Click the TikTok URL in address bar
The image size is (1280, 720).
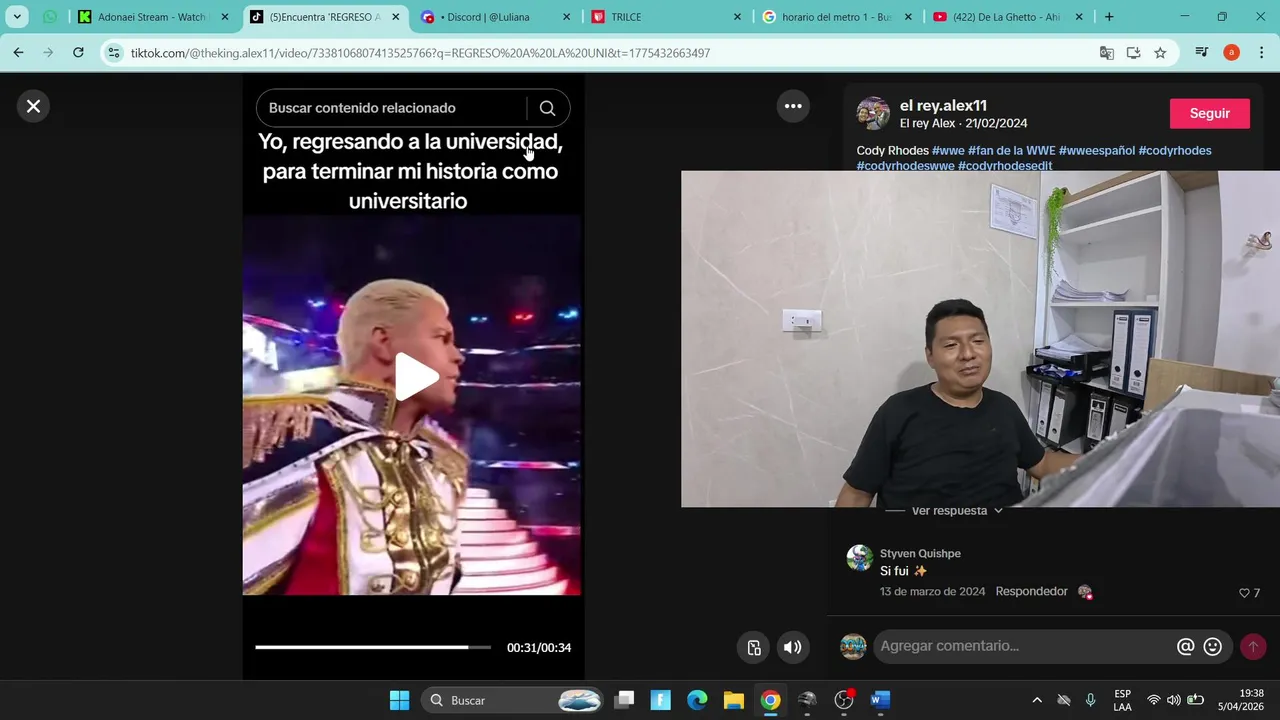[420, 53]
